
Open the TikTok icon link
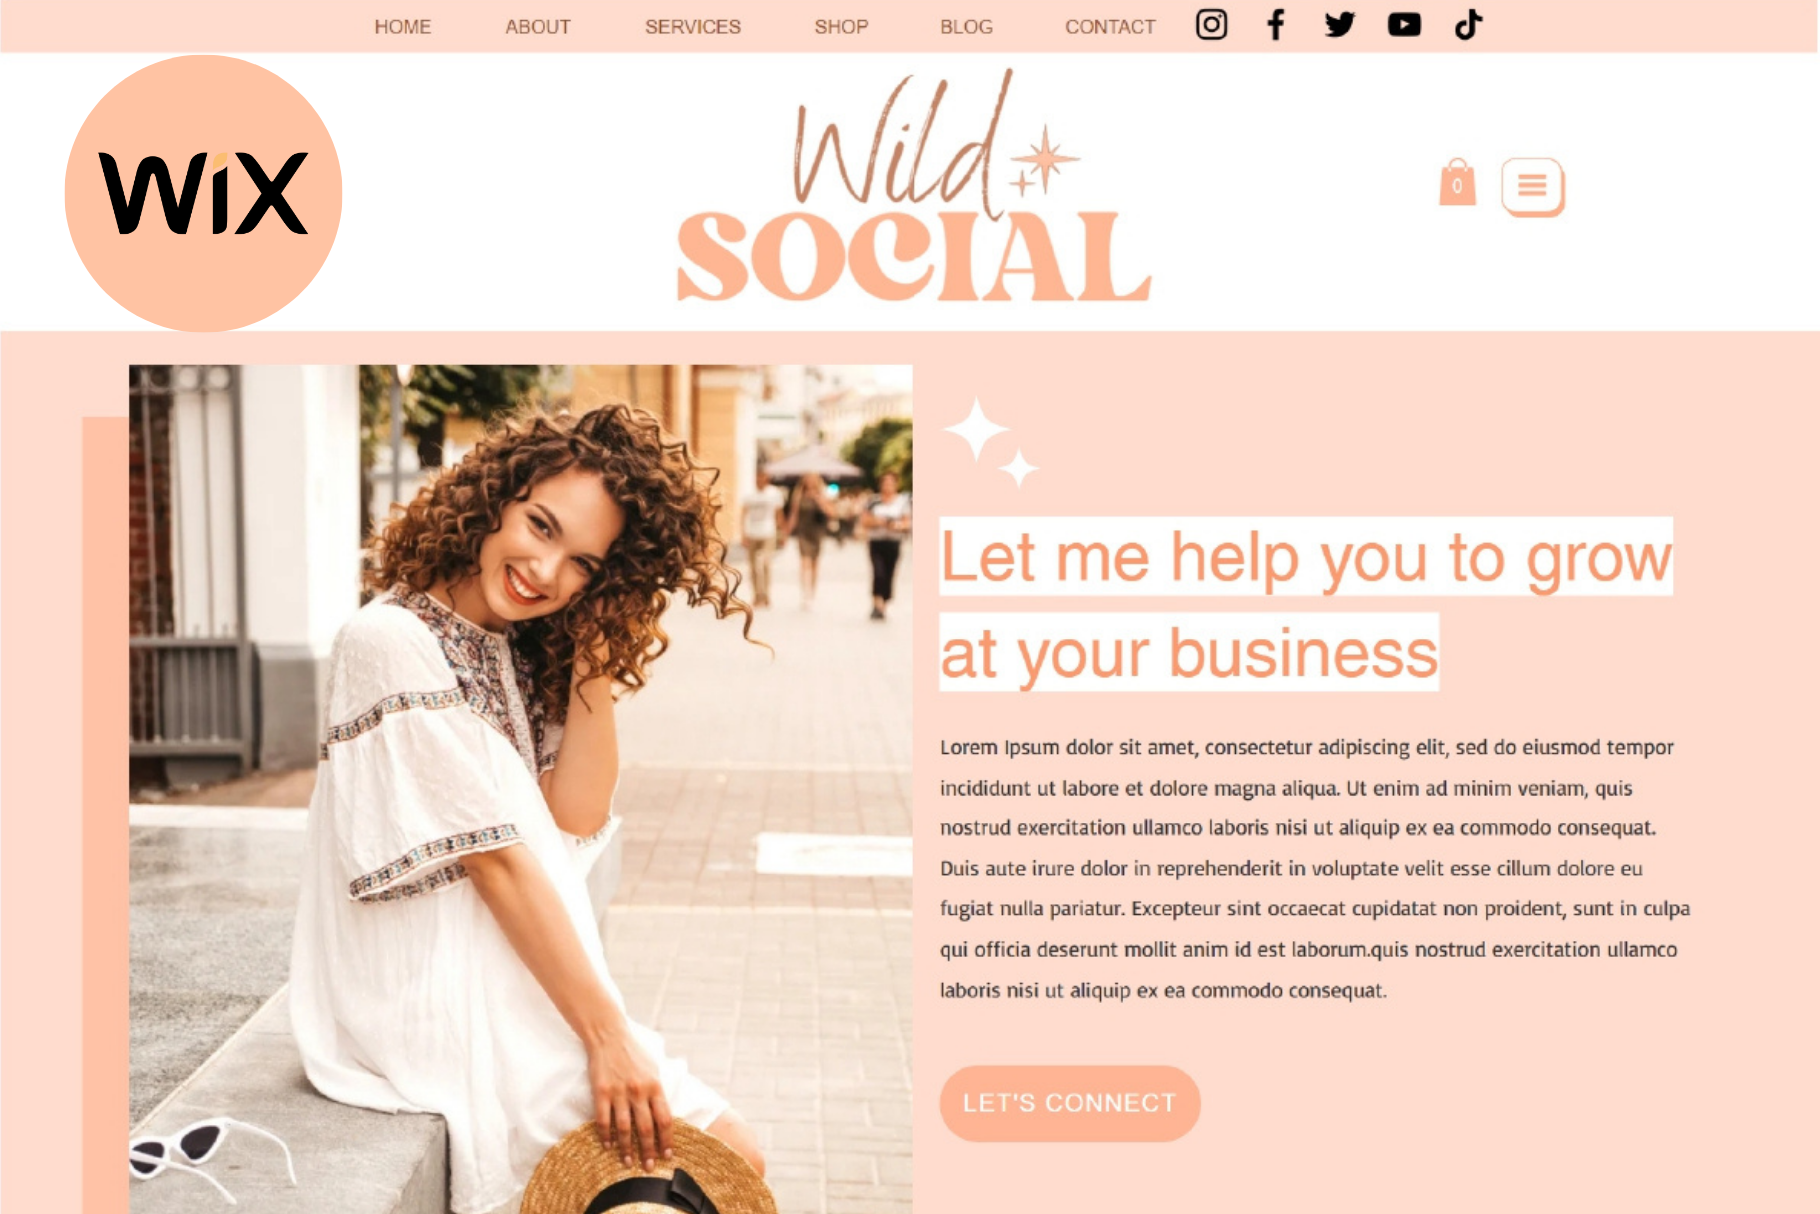click(x=1468, y=24)
